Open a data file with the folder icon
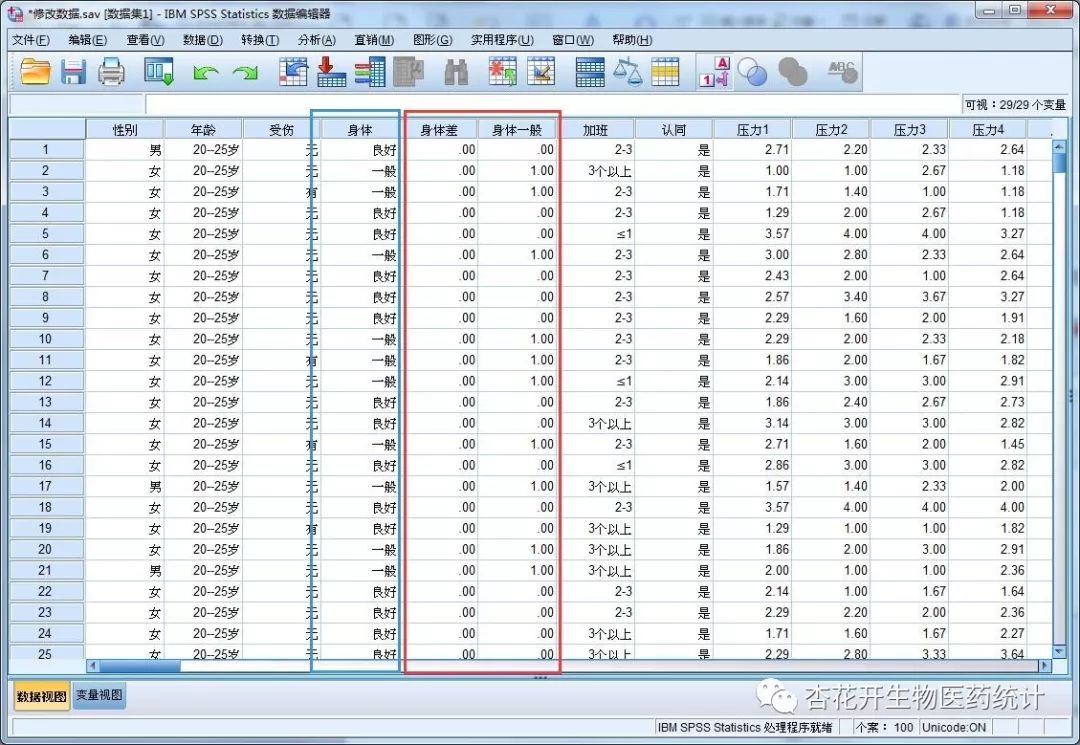 (x=36, y=71)
